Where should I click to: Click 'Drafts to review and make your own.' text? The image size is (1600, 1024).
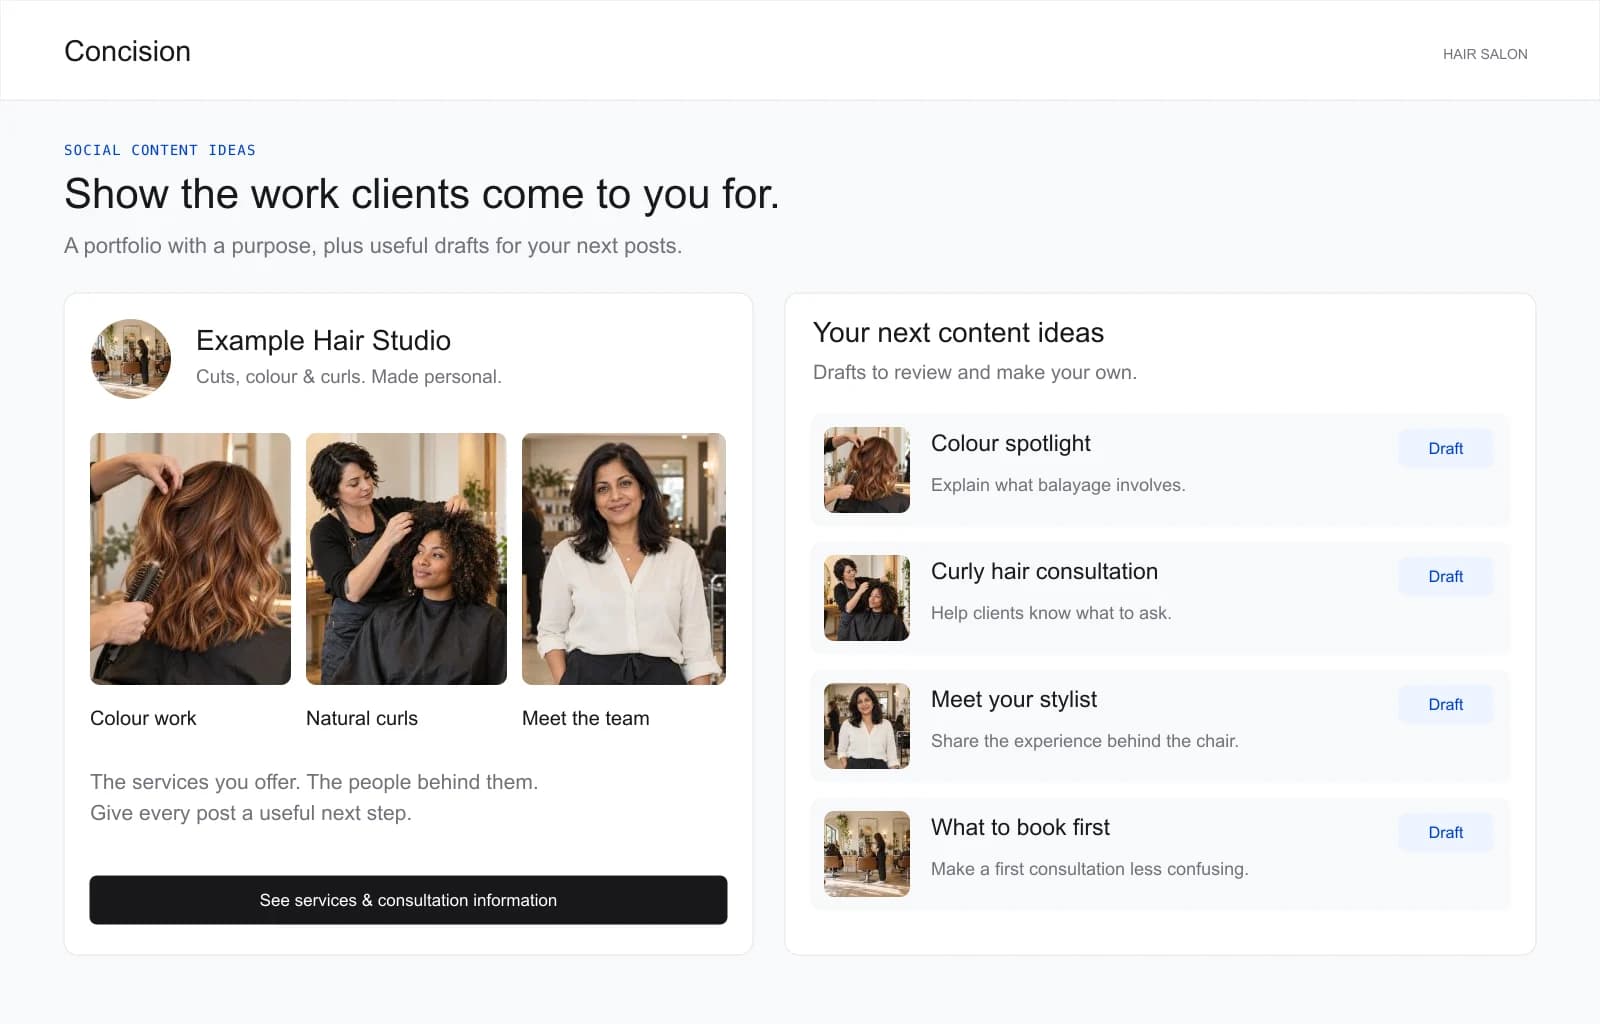point(975,372)
